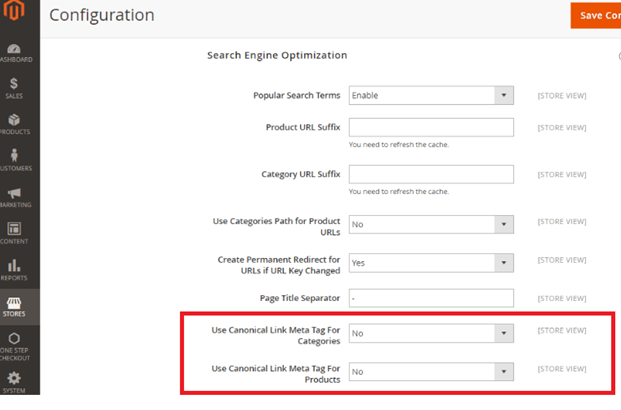Image resolution: width=621 pixels, height=410 pixels.
Task: Open the Popular Search Terms dropdown
Action: [431, 95]
